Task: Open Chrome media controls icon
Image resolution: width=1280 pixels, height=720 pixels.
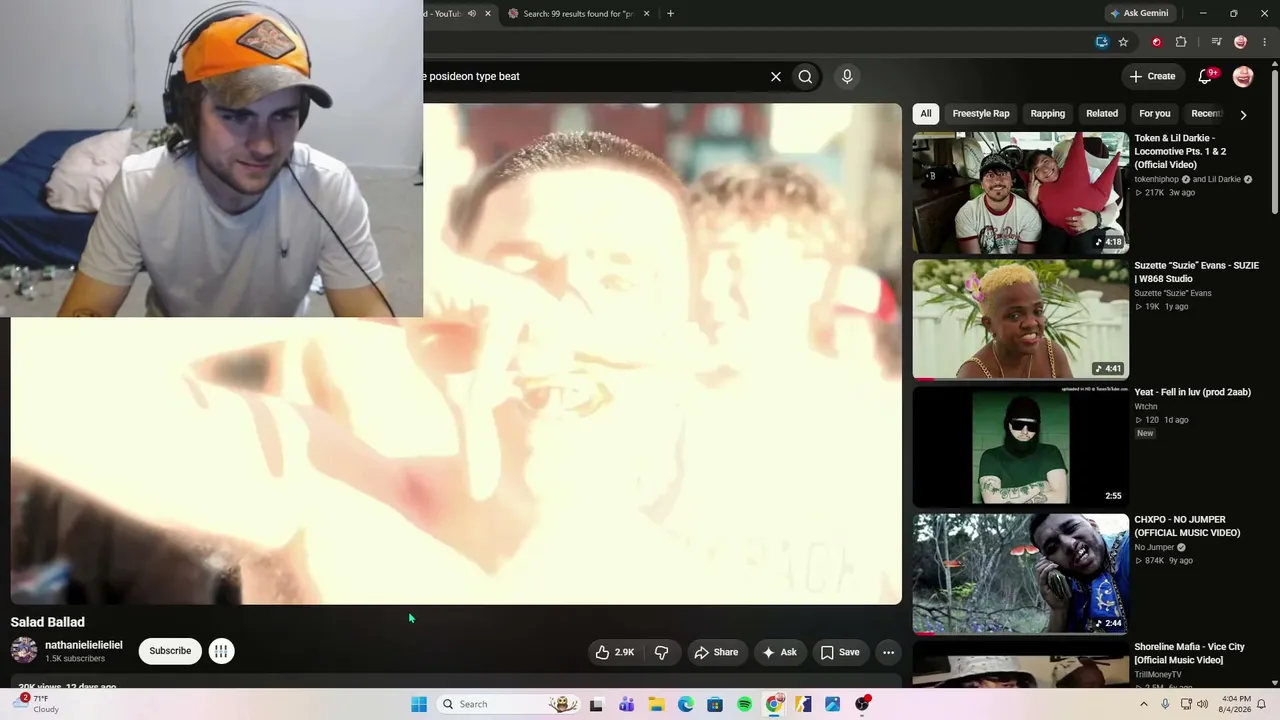Action: (x=1216, y=42)
